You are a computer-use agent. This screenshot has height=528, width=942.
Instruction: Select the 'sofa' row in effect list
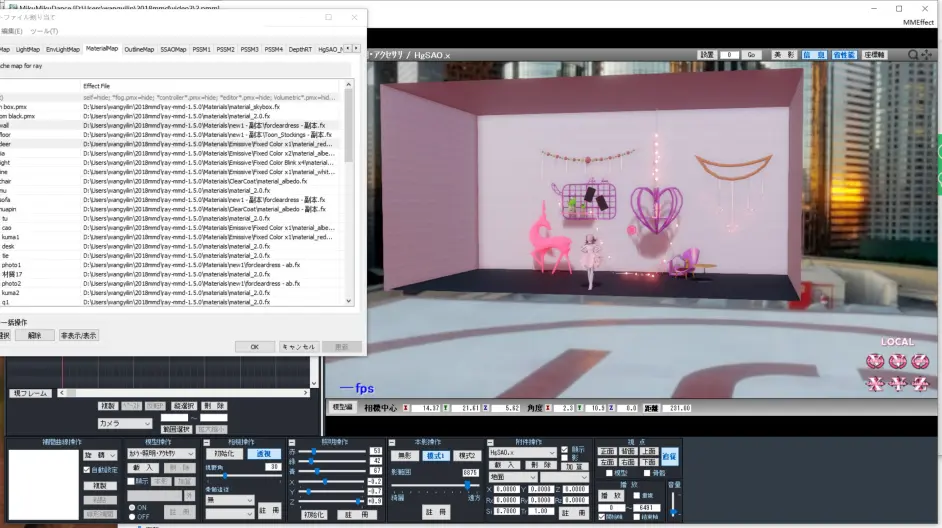[x=168, y=199]
